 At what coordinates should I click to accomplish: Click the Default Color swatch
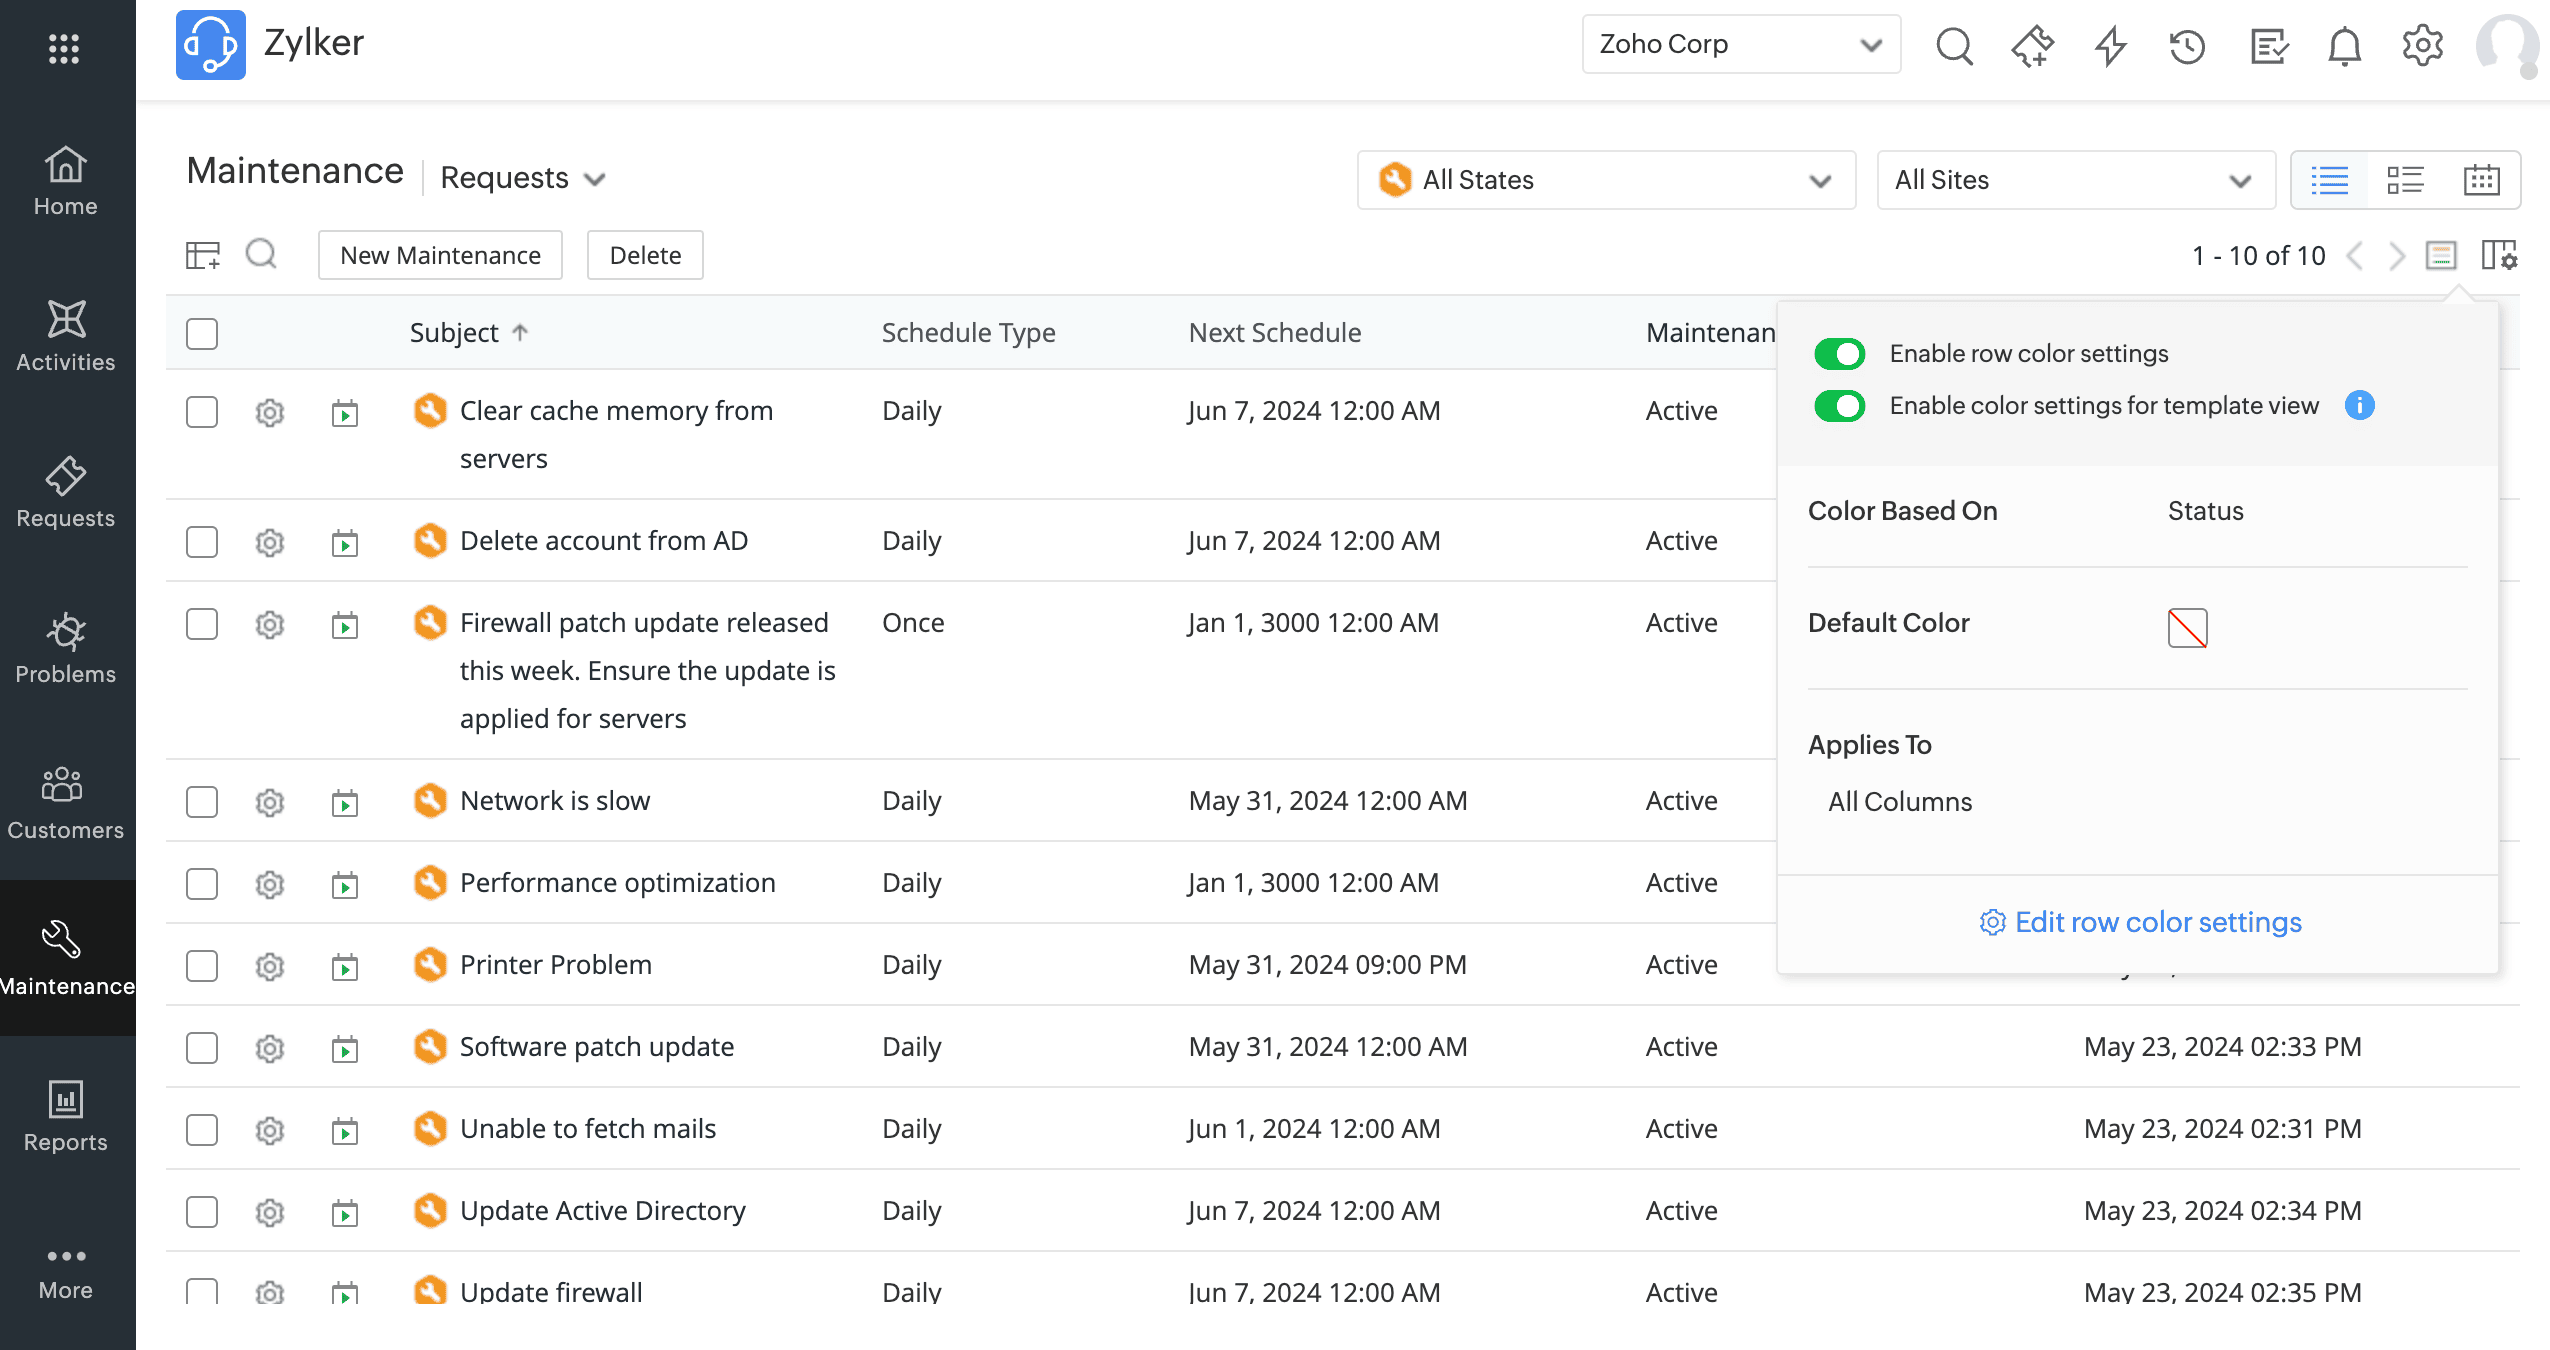pos(2187,628)
